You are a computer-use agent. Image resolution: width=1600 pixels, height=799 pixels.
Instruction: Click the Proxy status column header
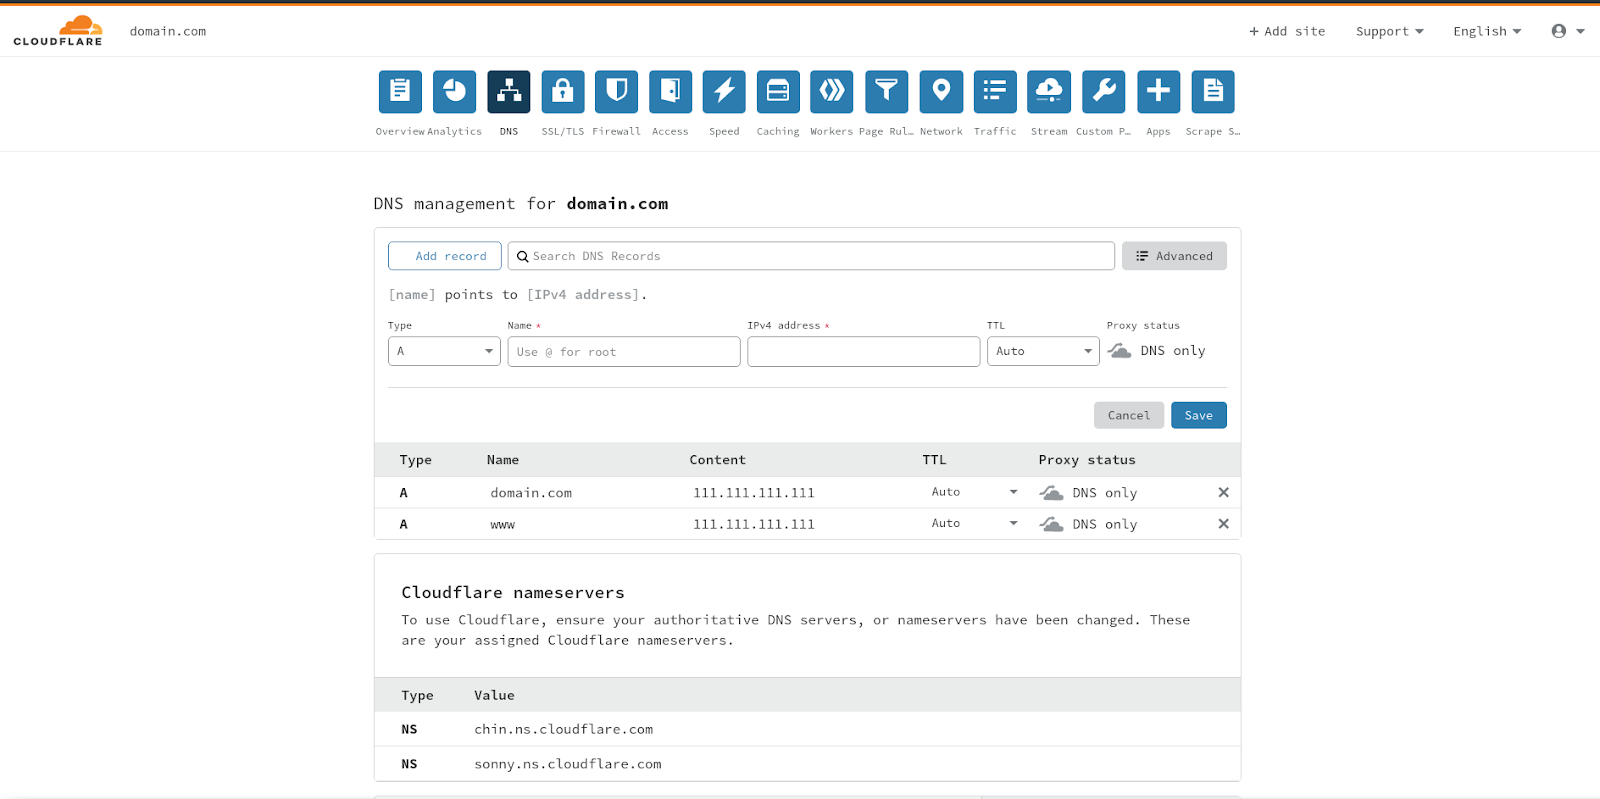(1087, 460)
